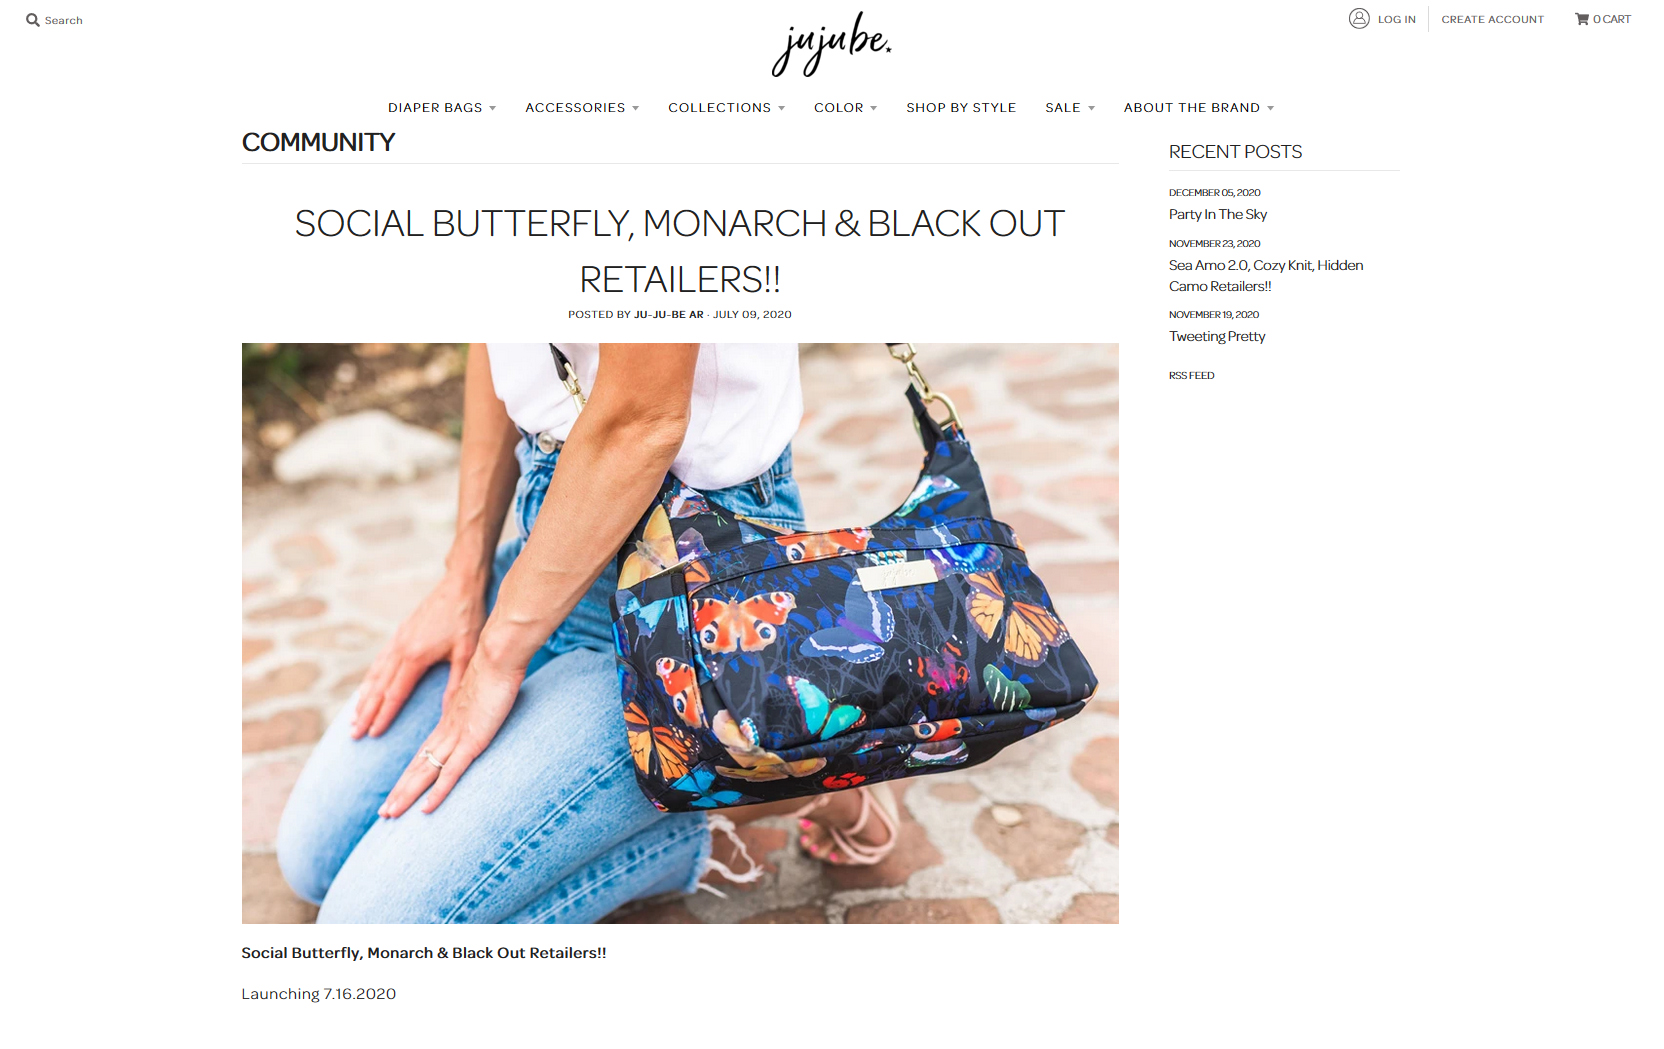Click the Log In link
Viewport: 1664px width, 1049px height.
1396,19
